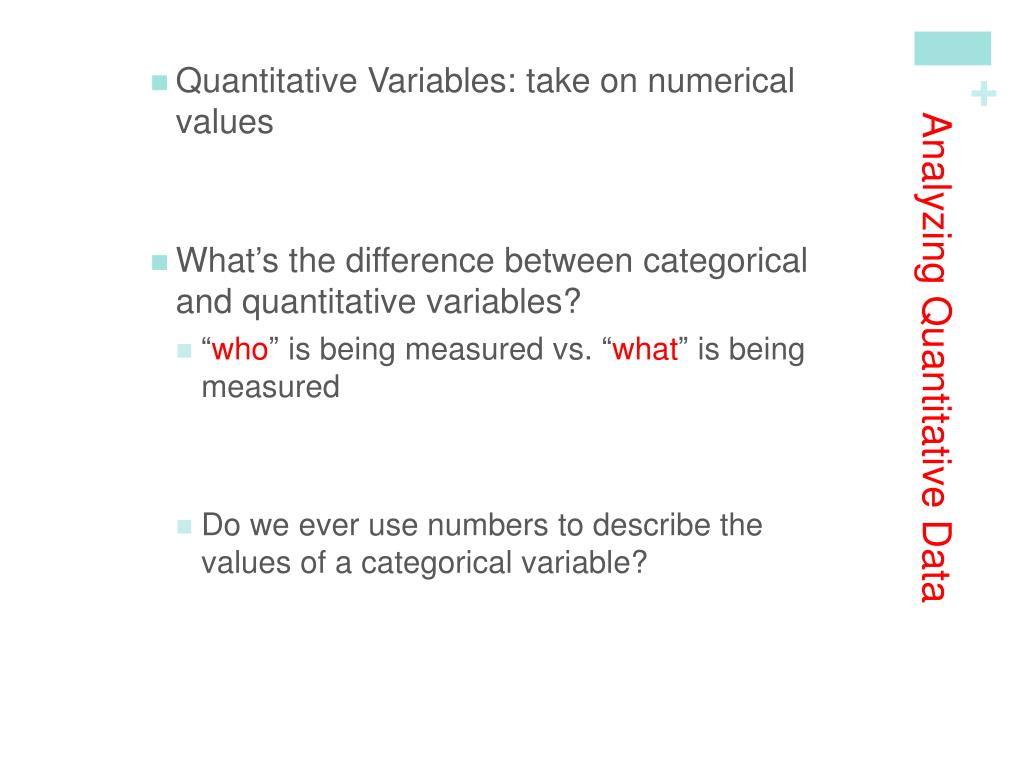
Task: Click the teal rectangle in top-right corner
Action: pos(952,48)
